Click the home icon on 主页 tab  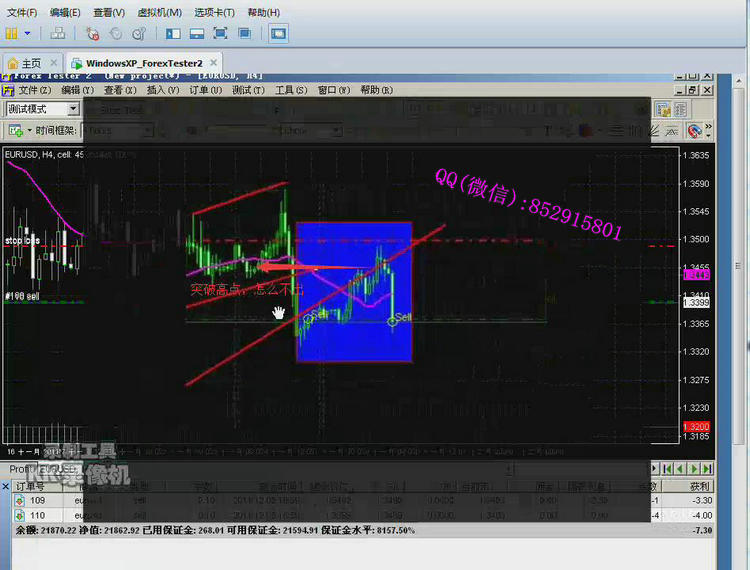click(13, 63)
